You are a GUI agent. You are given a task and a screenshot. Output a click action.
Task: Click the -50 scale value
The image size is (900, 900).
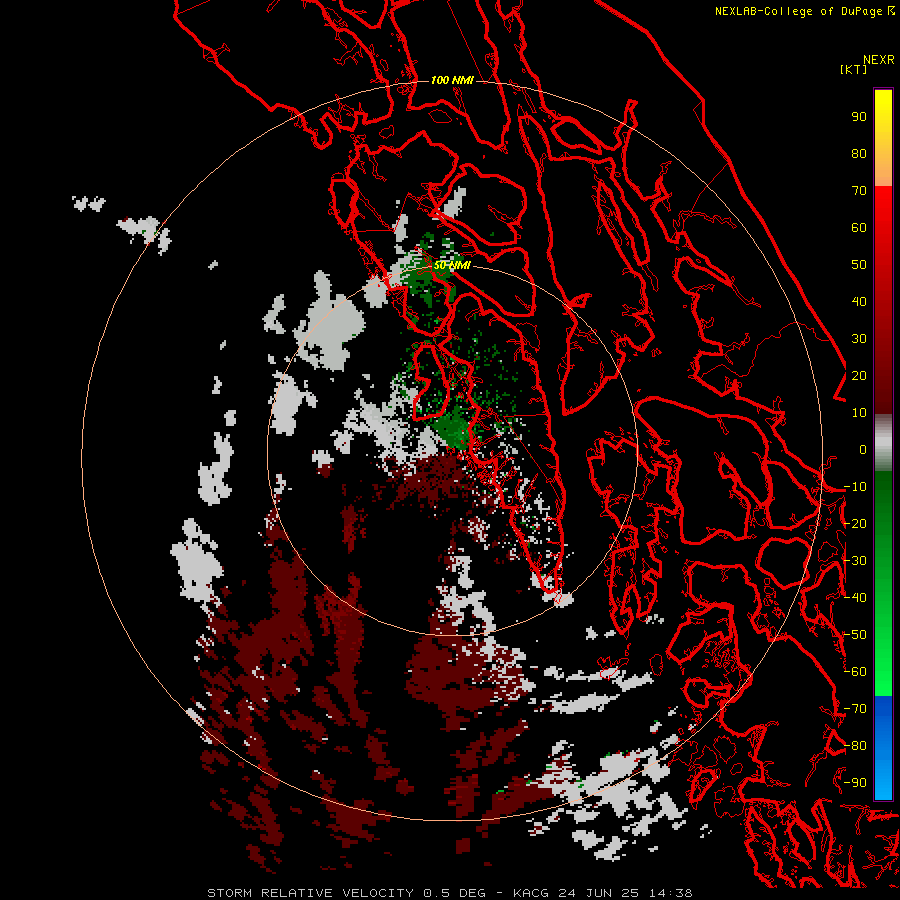tap(855, 635)
